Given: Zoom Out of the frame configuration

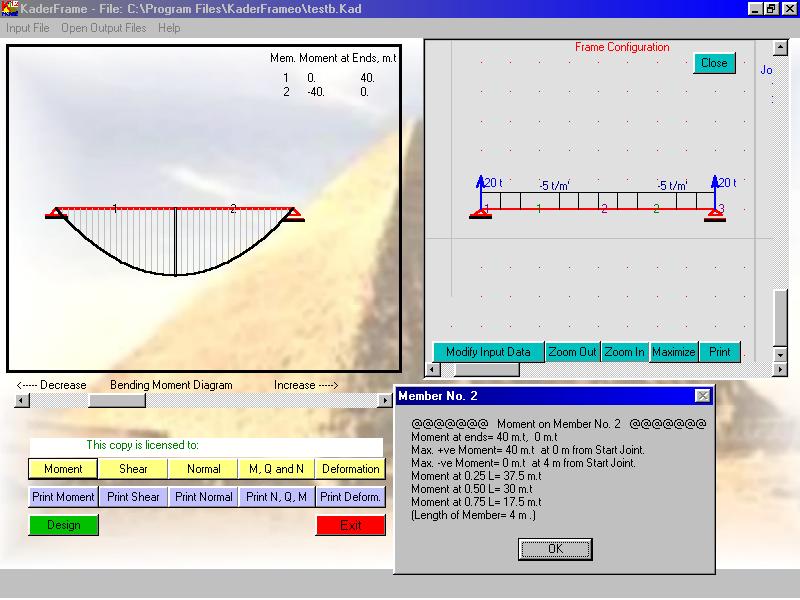Looking at the screenshot, I should click(572, 352).
